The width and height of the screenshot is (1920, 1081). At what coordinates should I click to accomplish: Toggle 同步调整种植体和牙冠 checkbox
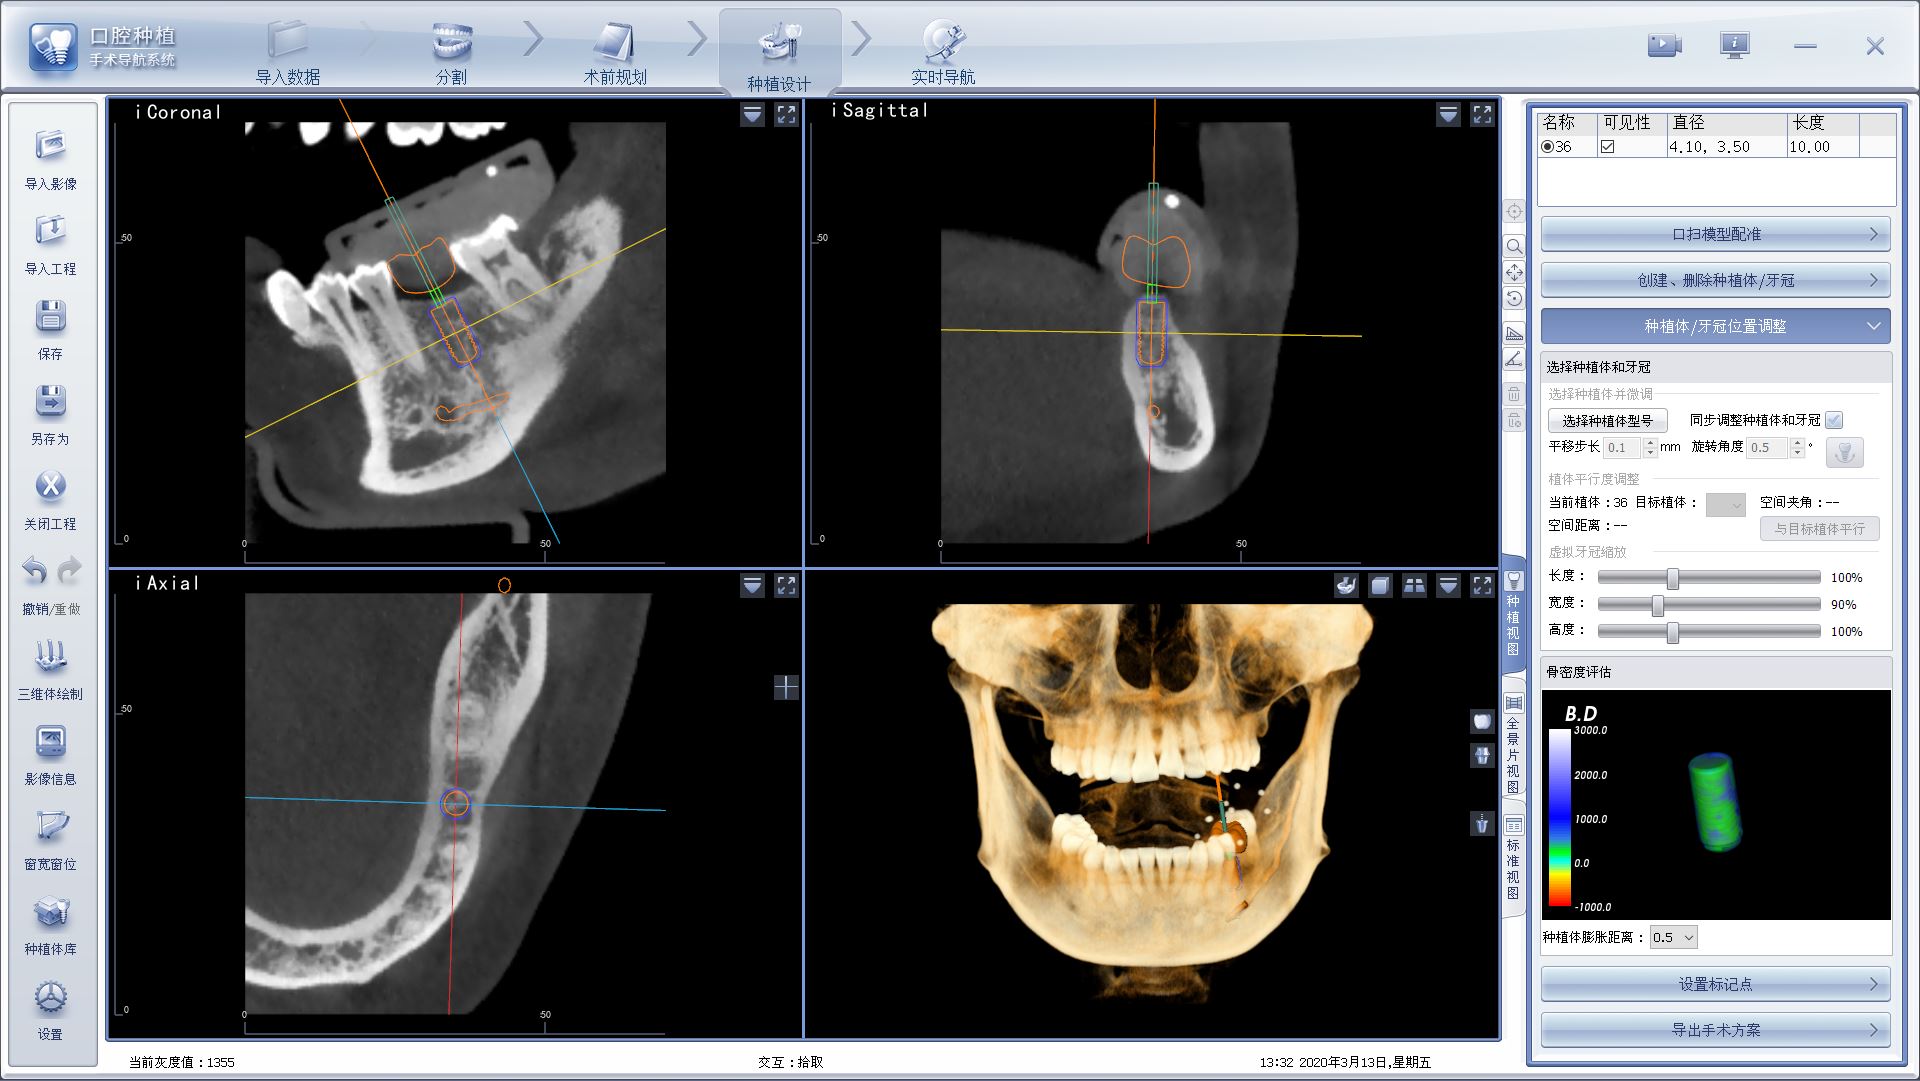(x=1833, y=420)
